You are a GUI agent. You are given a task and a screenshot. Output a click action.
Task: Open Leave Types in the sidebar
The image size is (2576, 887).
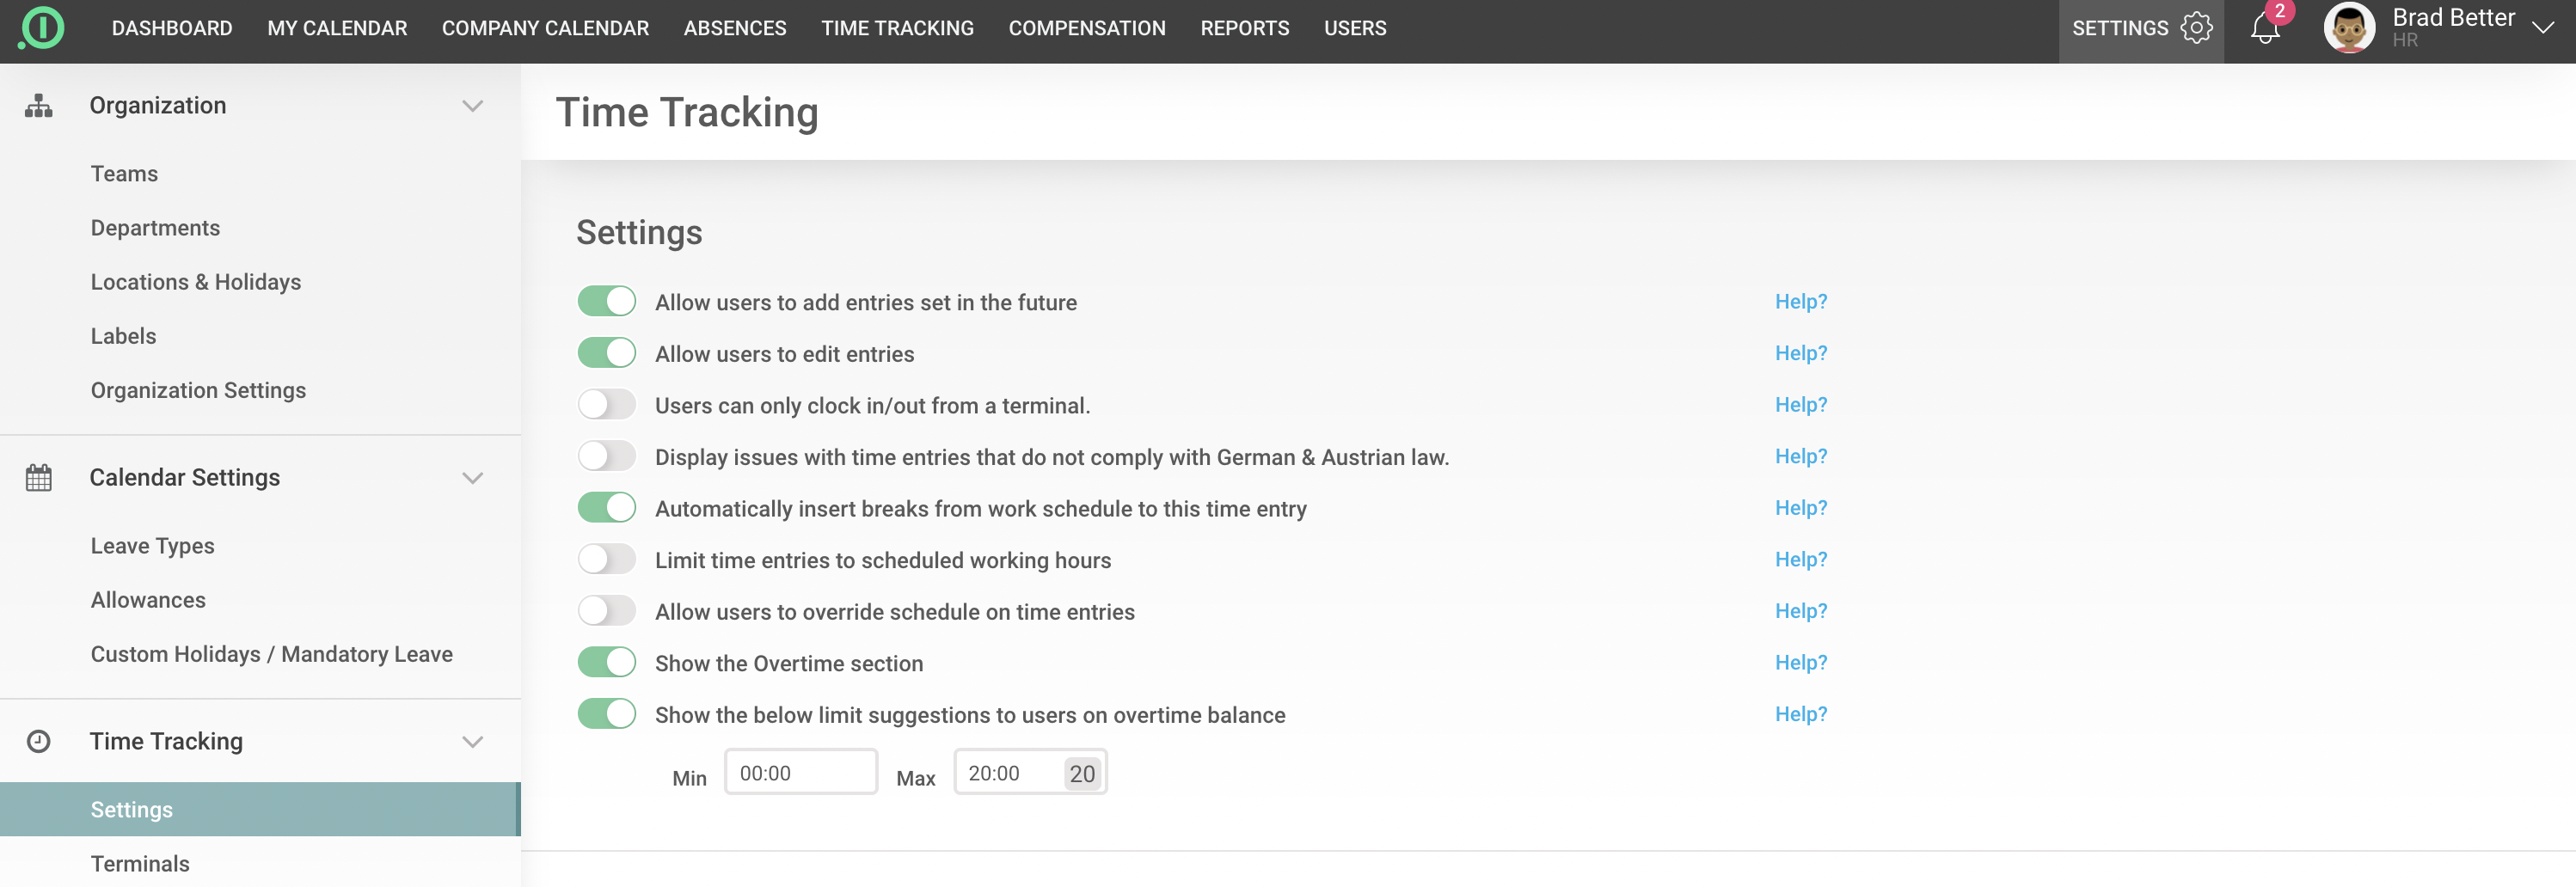(152, 546)
